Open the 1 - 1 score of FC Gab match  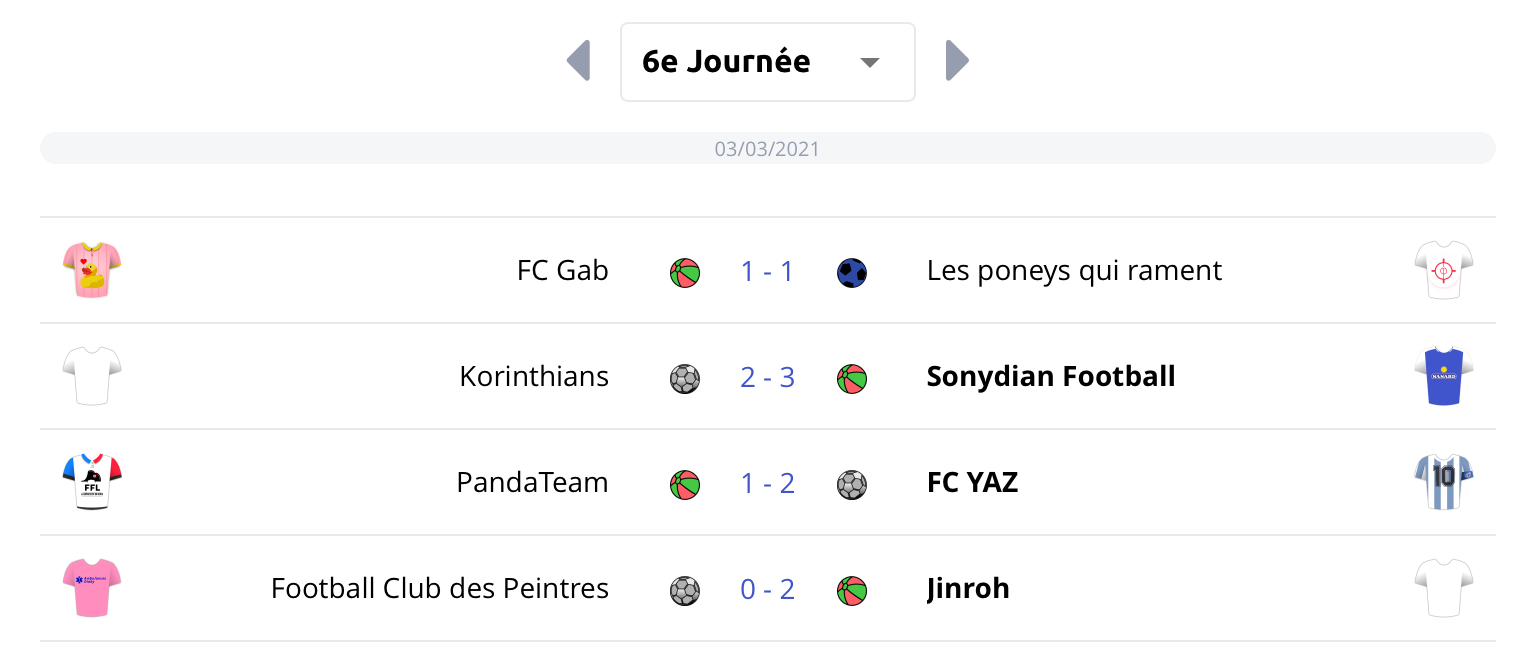coord(767,271)
